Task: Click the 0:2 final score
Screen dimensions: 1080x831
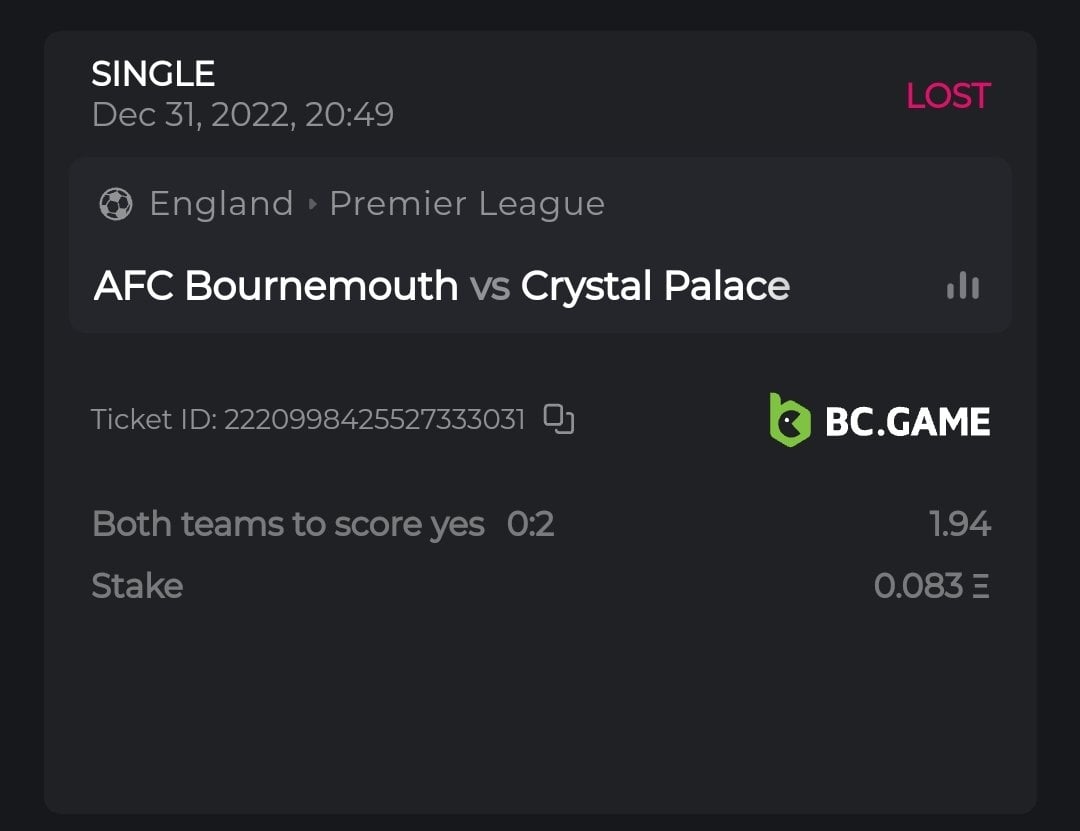Action: pyautogui.click(x=530, y=524)
